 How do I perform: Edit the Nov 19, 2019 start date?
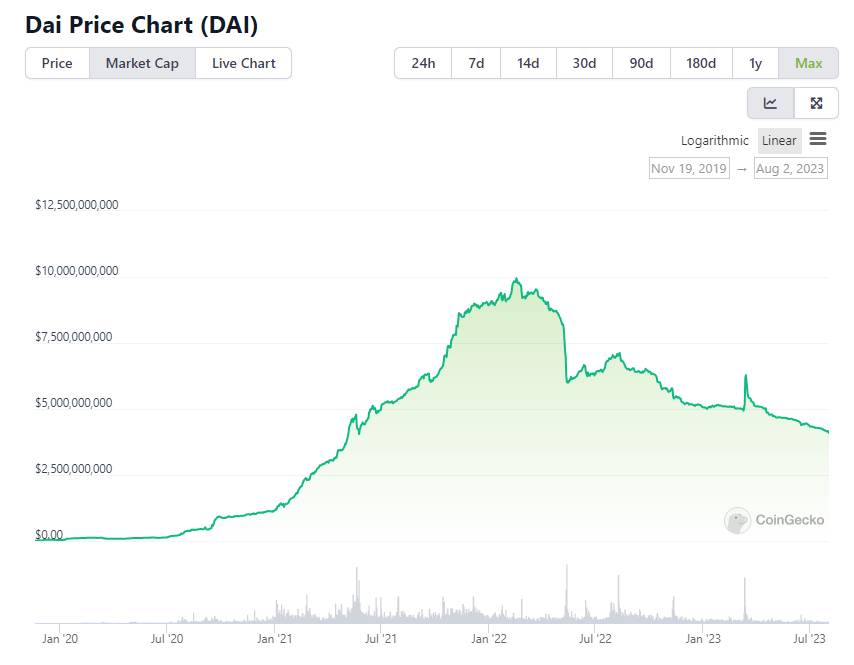pyautogui.click(x=689, y=168)
